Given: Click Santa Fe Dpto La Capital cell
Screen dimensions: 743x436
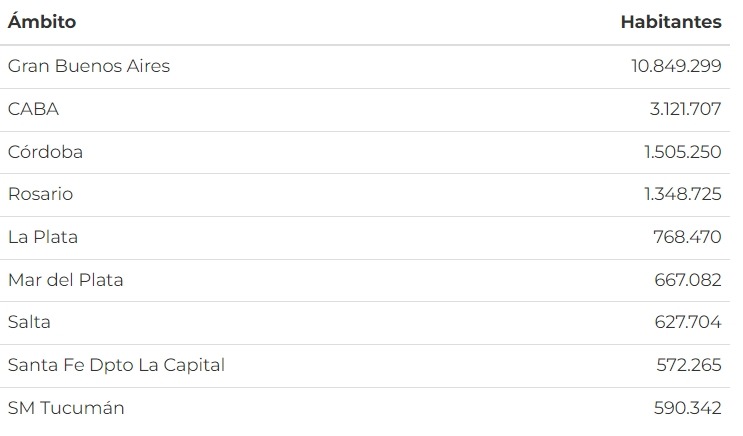Looking at the screenshot, I should point(116,365).
